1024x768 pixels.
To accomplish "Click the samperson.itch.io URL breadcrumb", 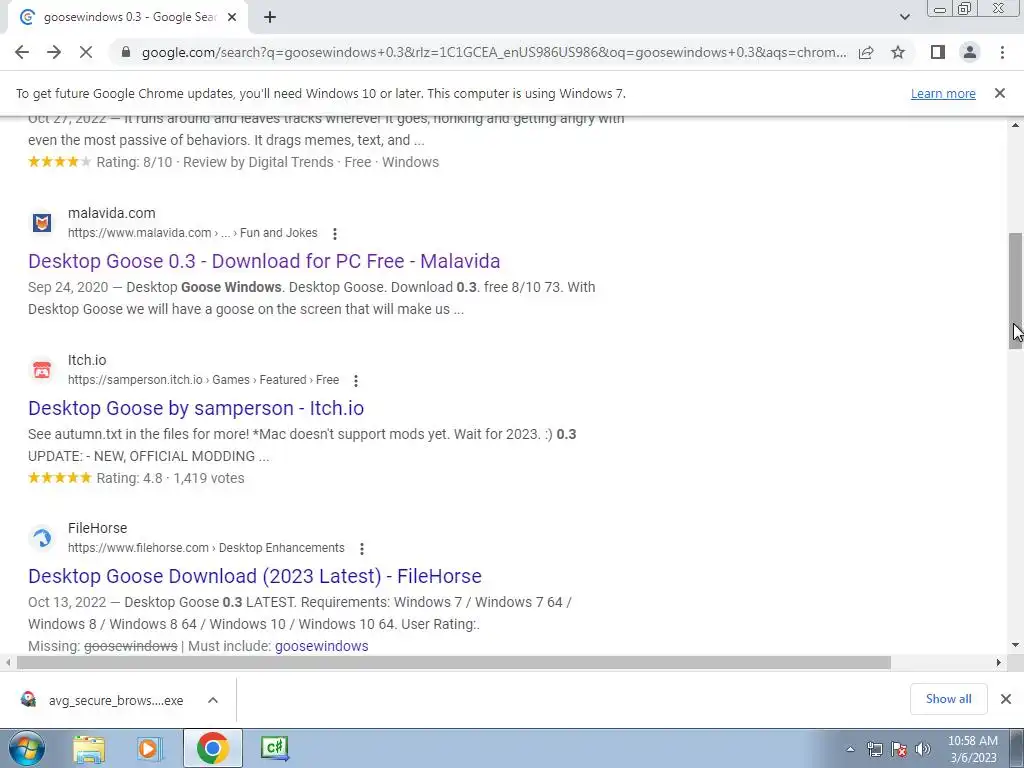I will tap(203, 380).
